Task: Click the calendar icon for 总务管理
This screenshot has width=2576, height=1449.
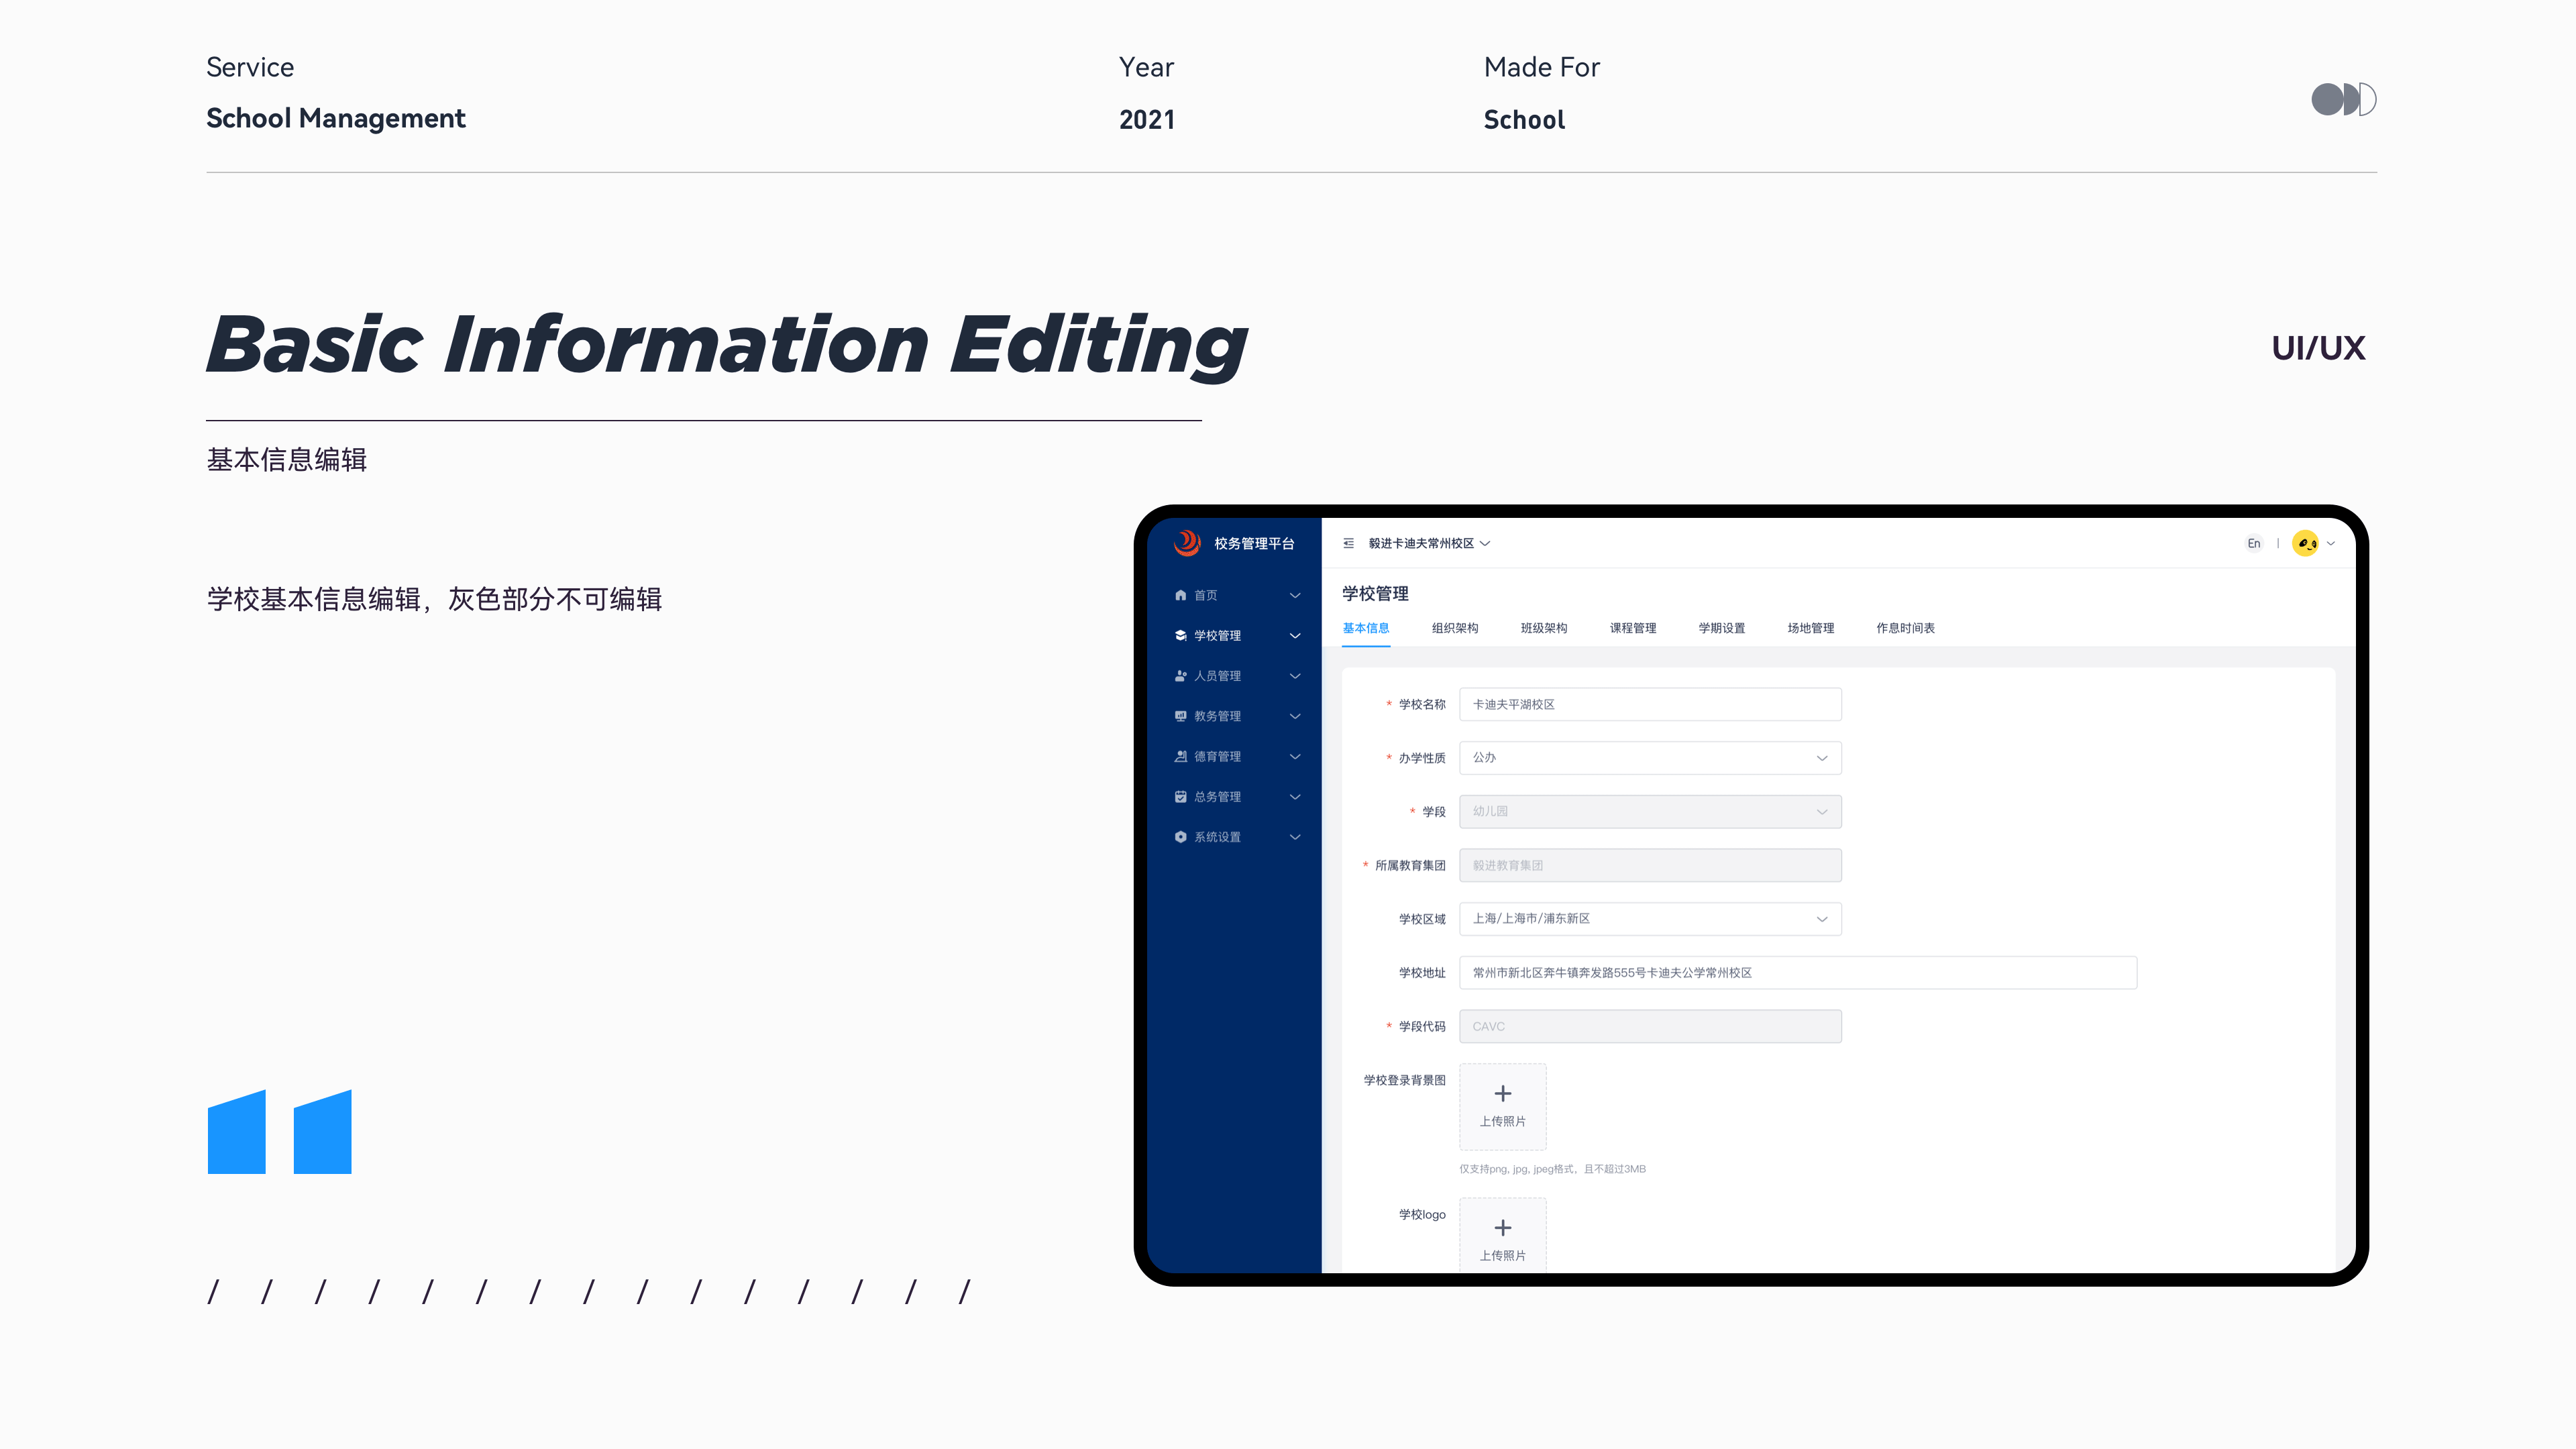Action: coord(1180,797)
